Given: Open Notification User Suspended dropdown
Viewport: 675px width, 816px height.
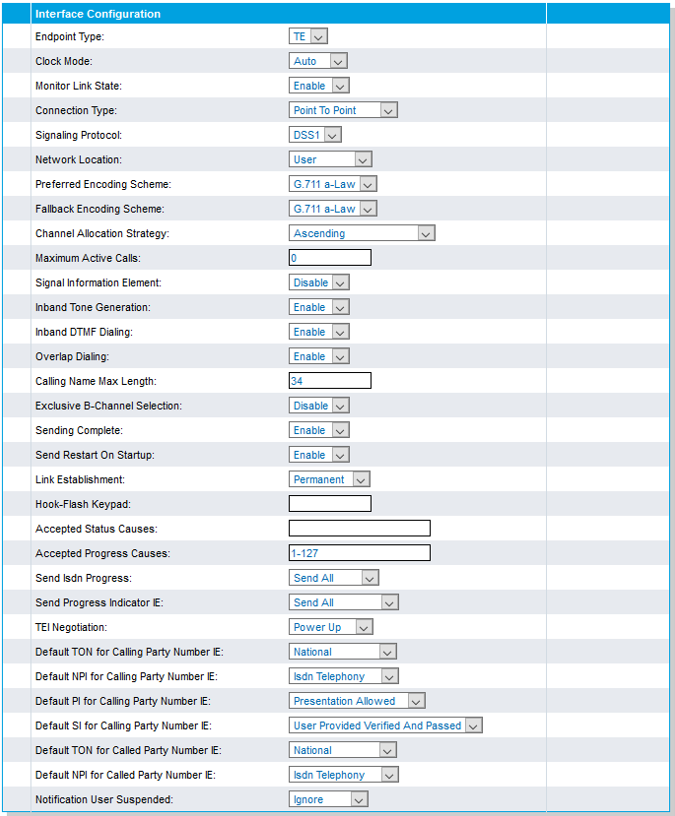Looking at the screenshot, I should (328, 799).
